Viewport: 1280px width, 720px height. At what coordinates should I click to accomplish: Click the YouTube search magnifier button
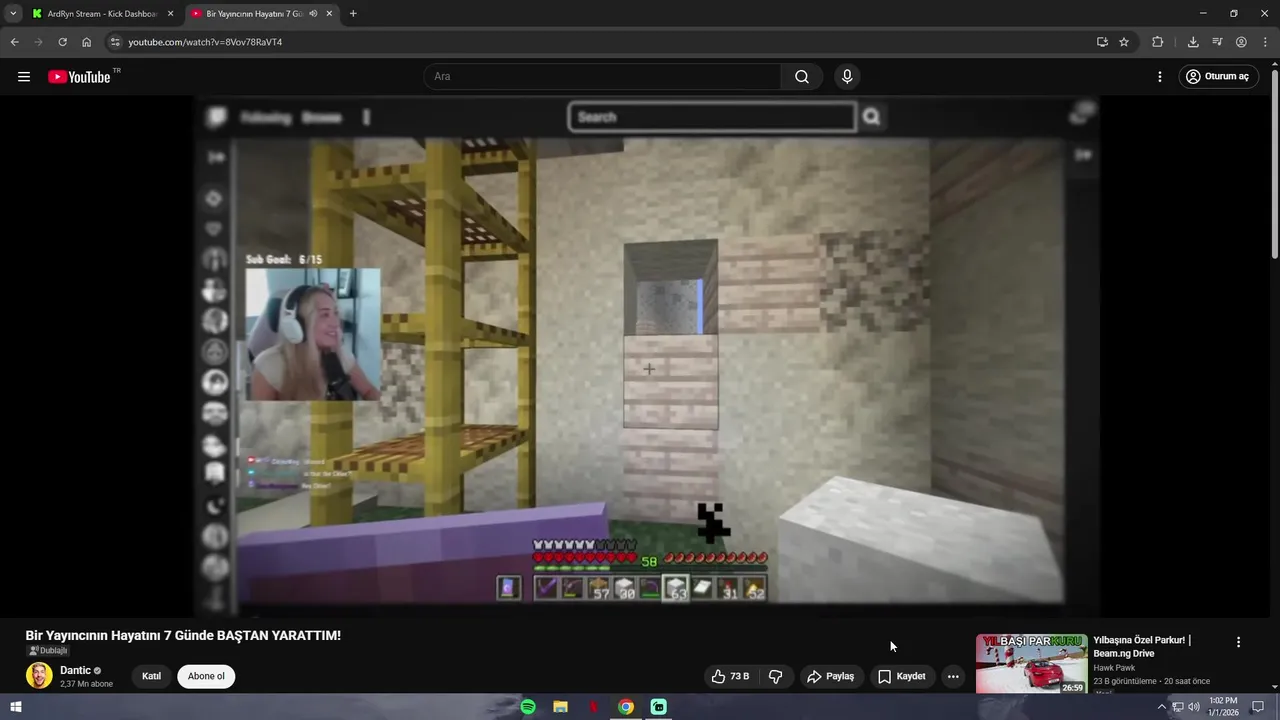coord(802,77)
